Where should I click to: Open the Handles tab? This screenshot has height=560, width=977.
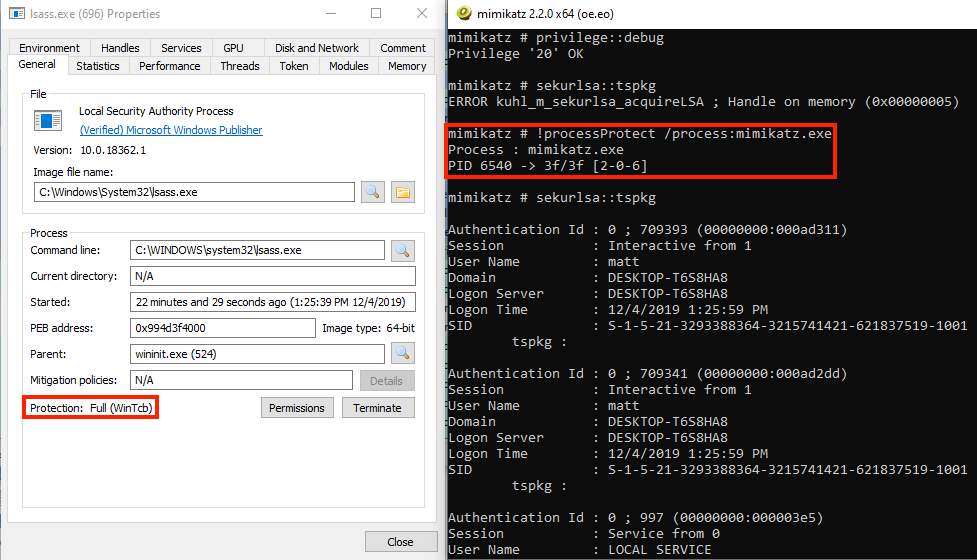[120, 48]
